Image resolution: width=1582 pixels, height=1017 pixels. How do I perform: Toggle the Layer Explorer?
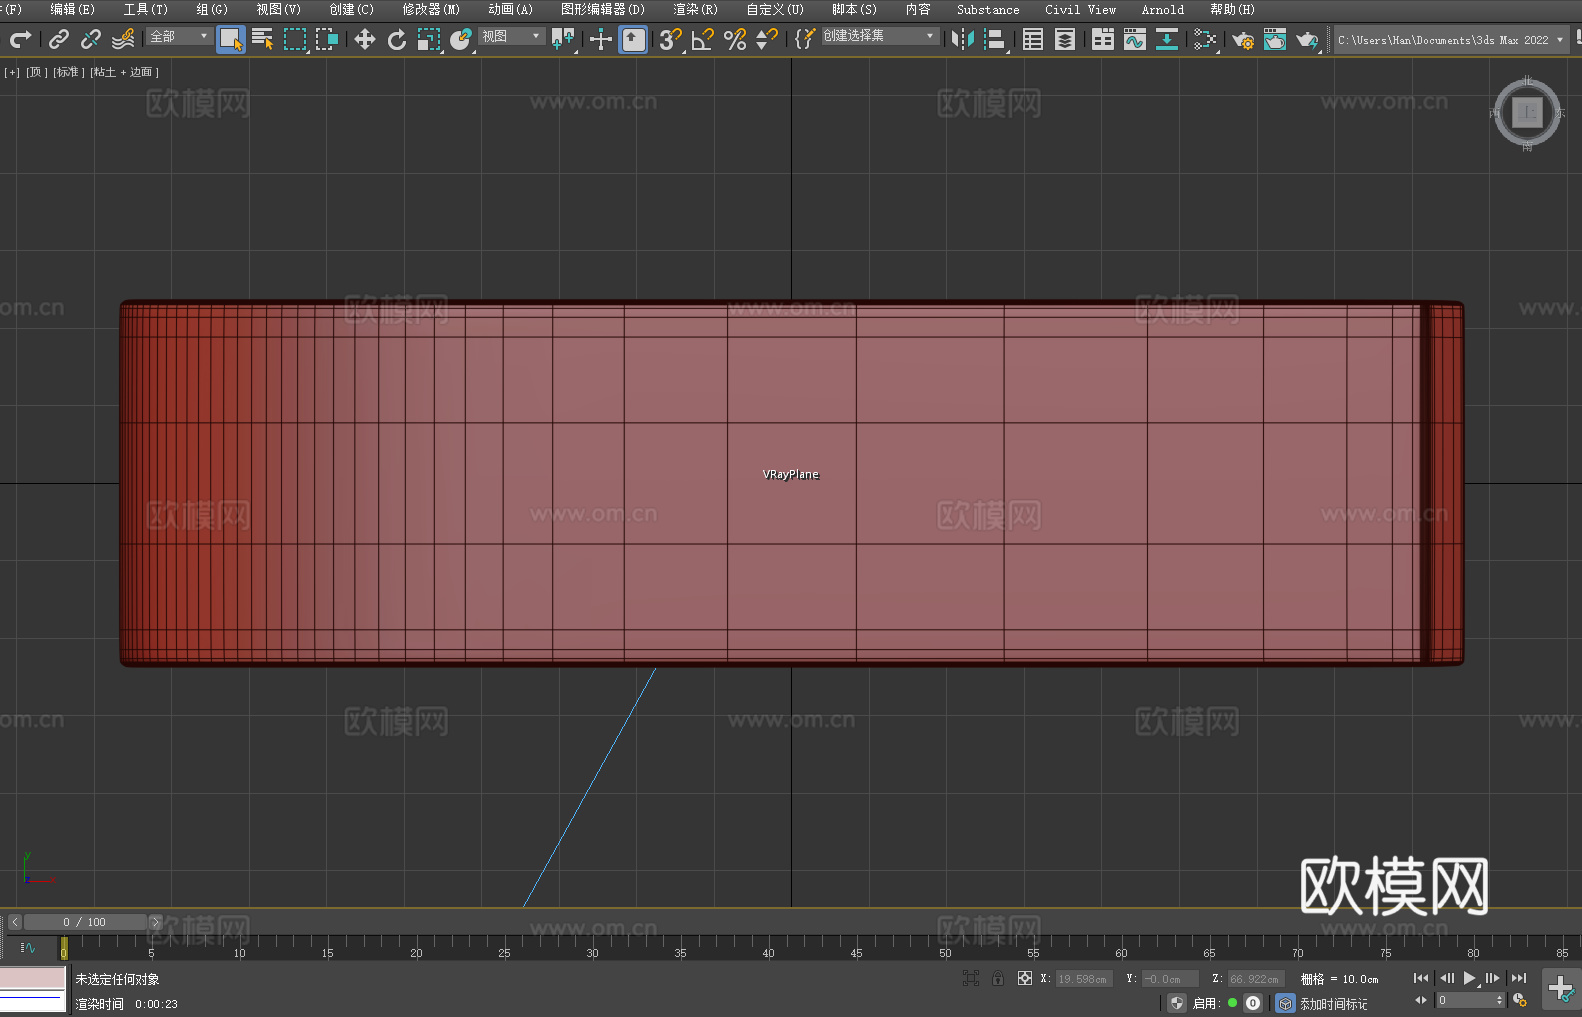[1065, 39]
